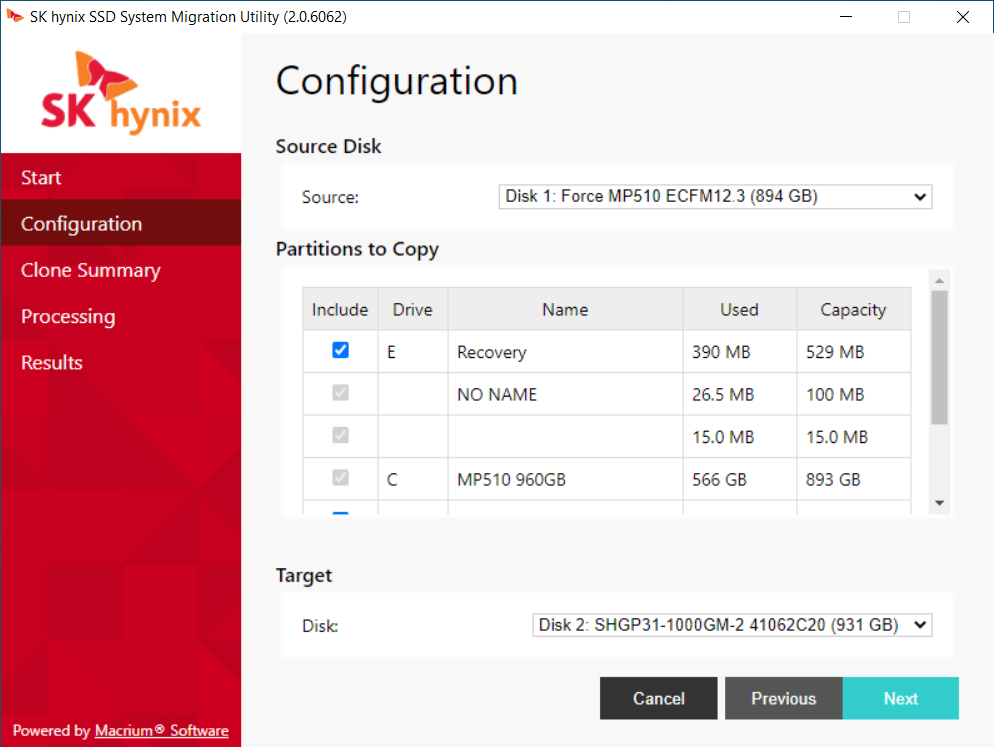Click the Drive column header

pos(413,309)
